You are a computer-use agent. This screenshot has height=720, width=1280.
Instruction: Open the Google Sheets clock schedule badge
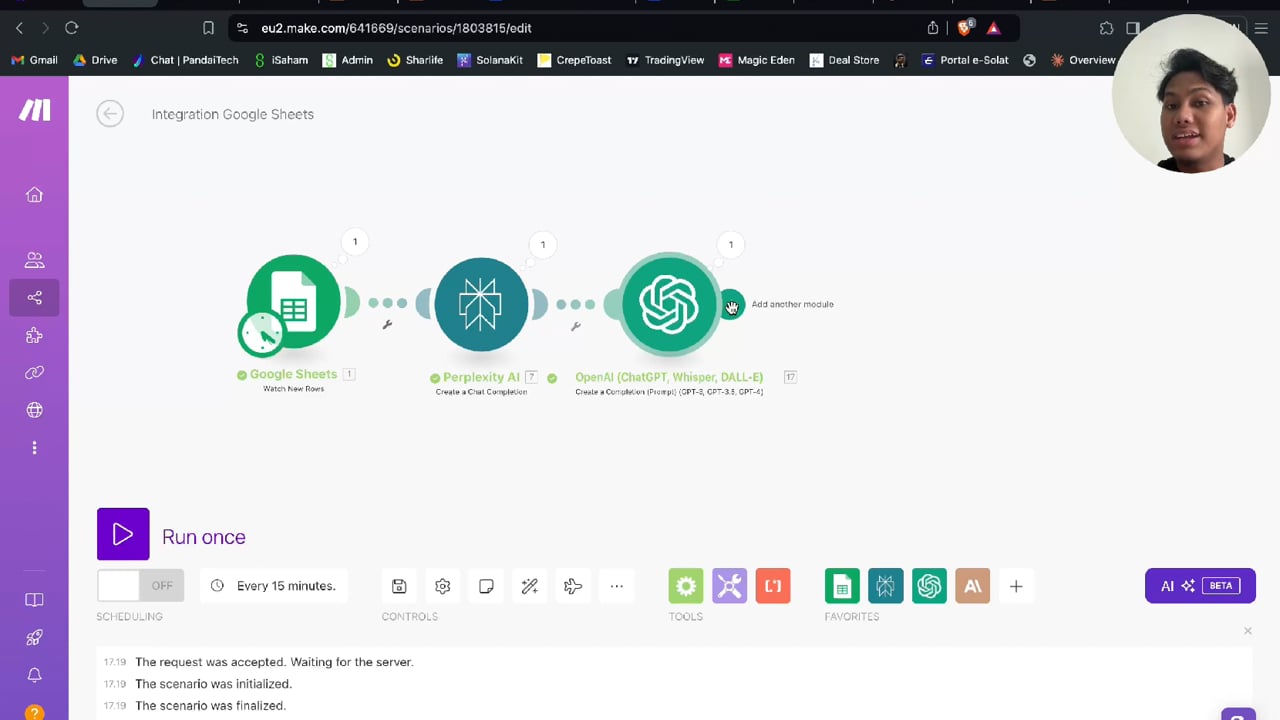(x=261, y=332)
